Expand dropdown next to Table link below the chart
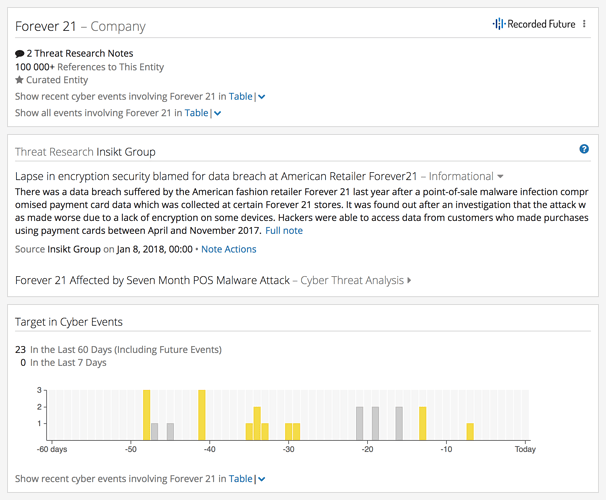Viewport: 606px width, 500px height. click(x=262, y=479)
